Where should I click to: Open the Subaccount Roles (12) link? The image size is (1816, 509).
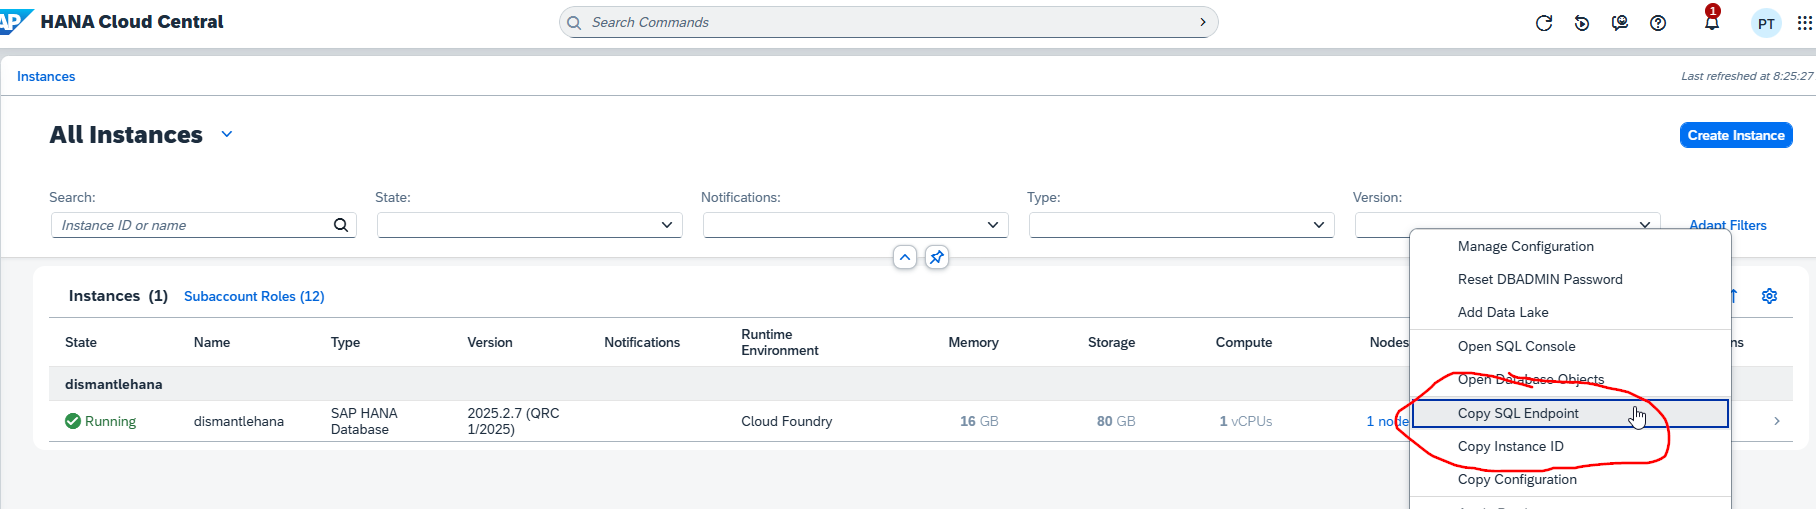254,297
